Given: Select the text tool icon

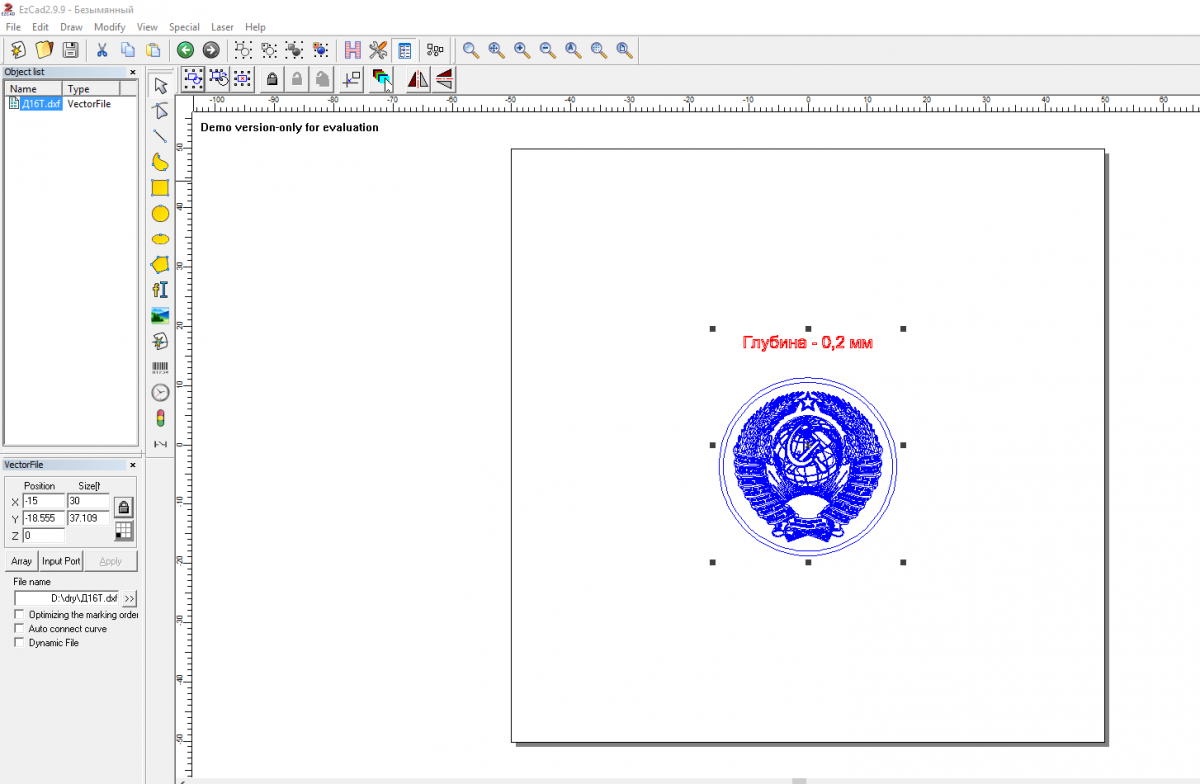Looking at the screenshot, I should click(160, 290).
